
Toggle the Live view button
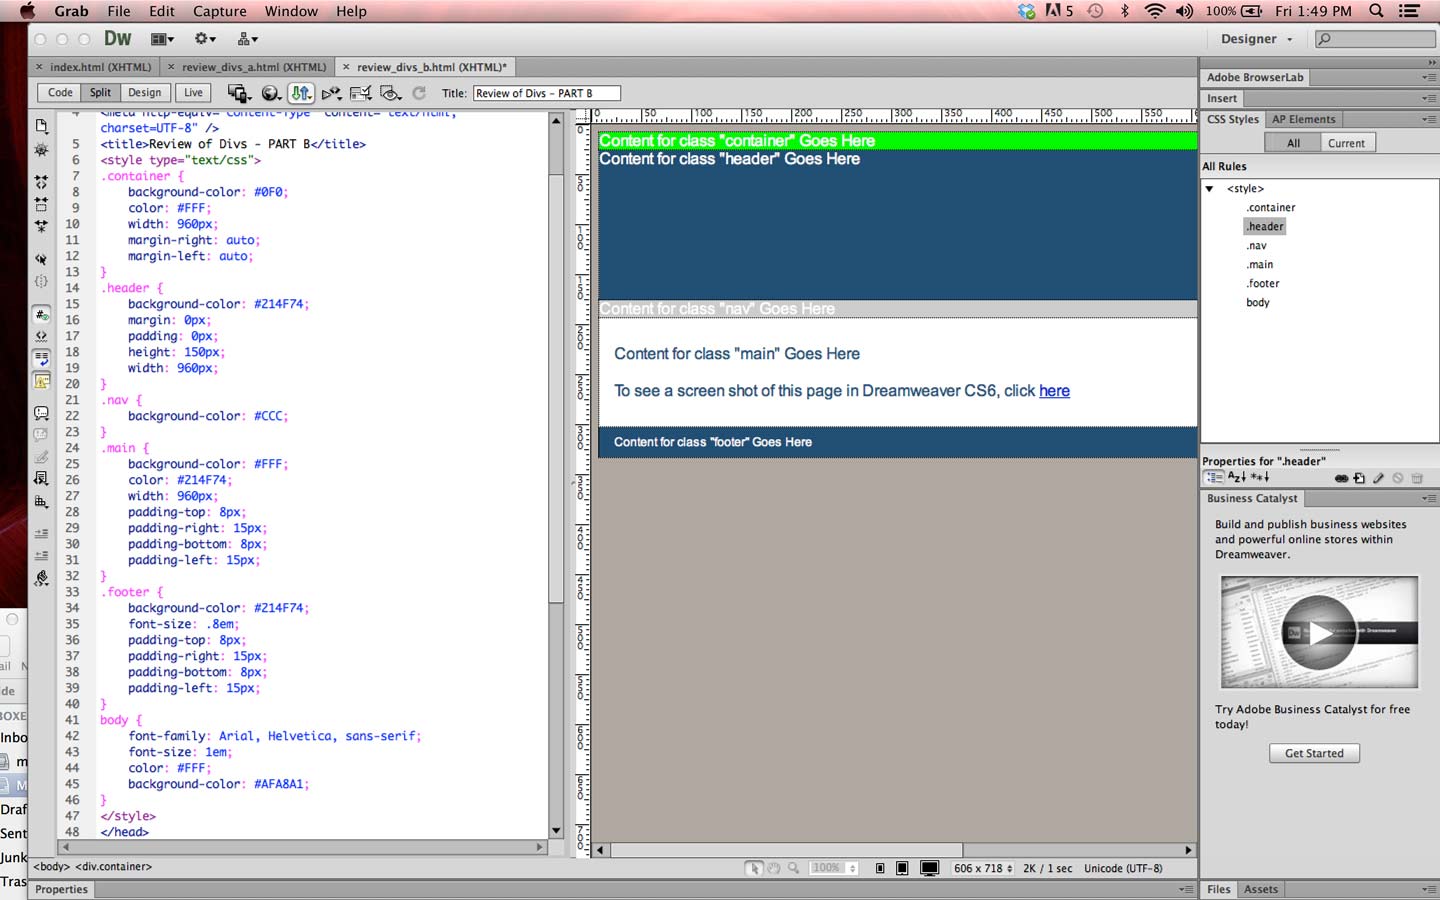pyautogui.click(x=193, y=93)
